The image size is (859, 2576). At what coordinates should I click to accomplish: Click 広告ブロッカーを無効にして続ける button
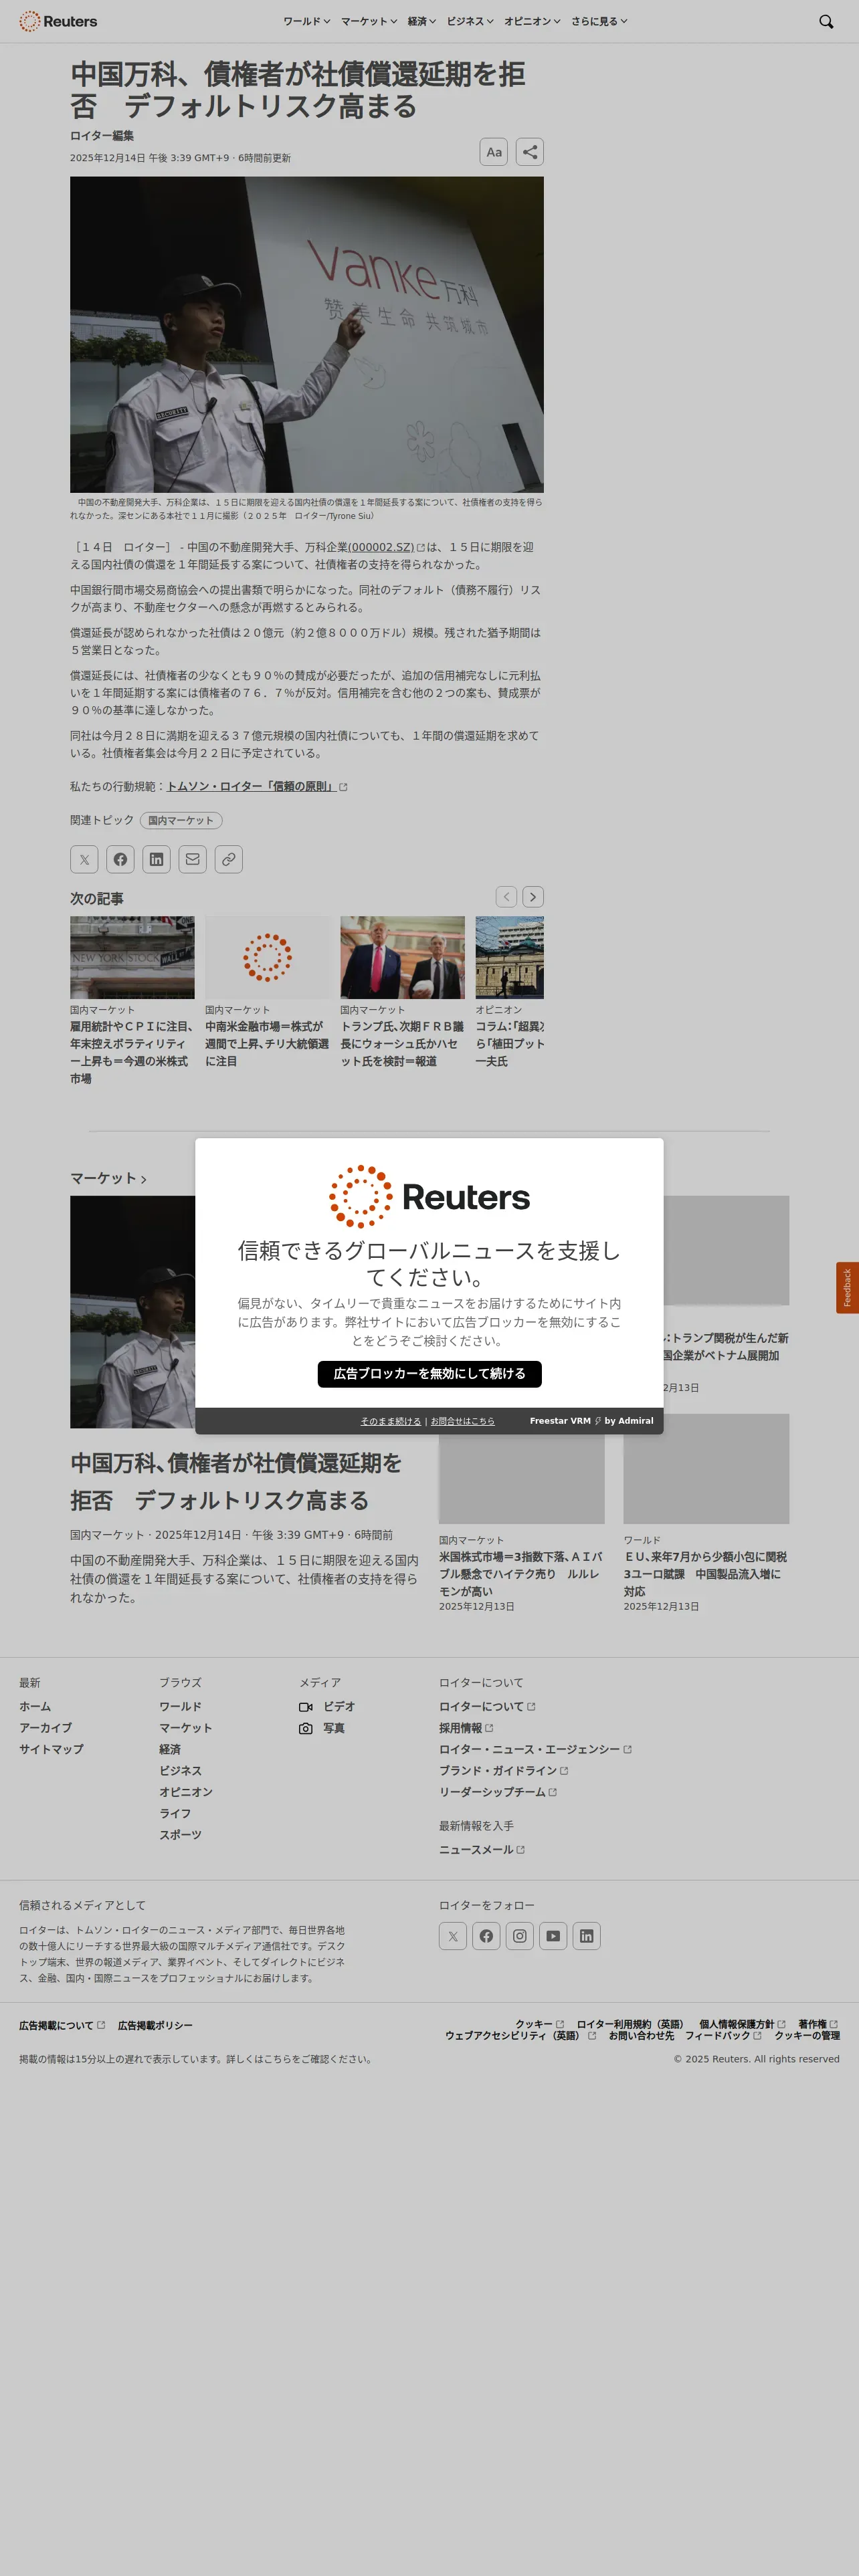click(429, 1374)
